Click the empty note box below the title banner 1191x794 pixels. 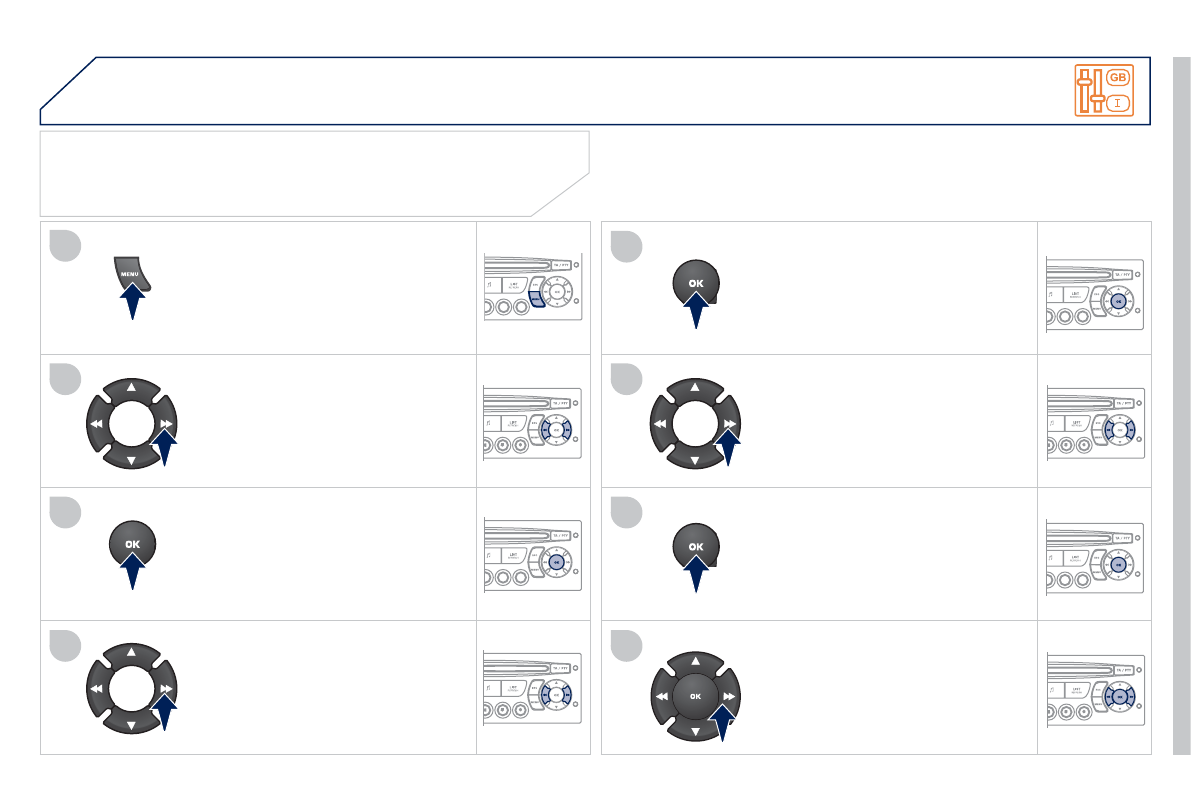pyautogui.click(x=300, y=172)
